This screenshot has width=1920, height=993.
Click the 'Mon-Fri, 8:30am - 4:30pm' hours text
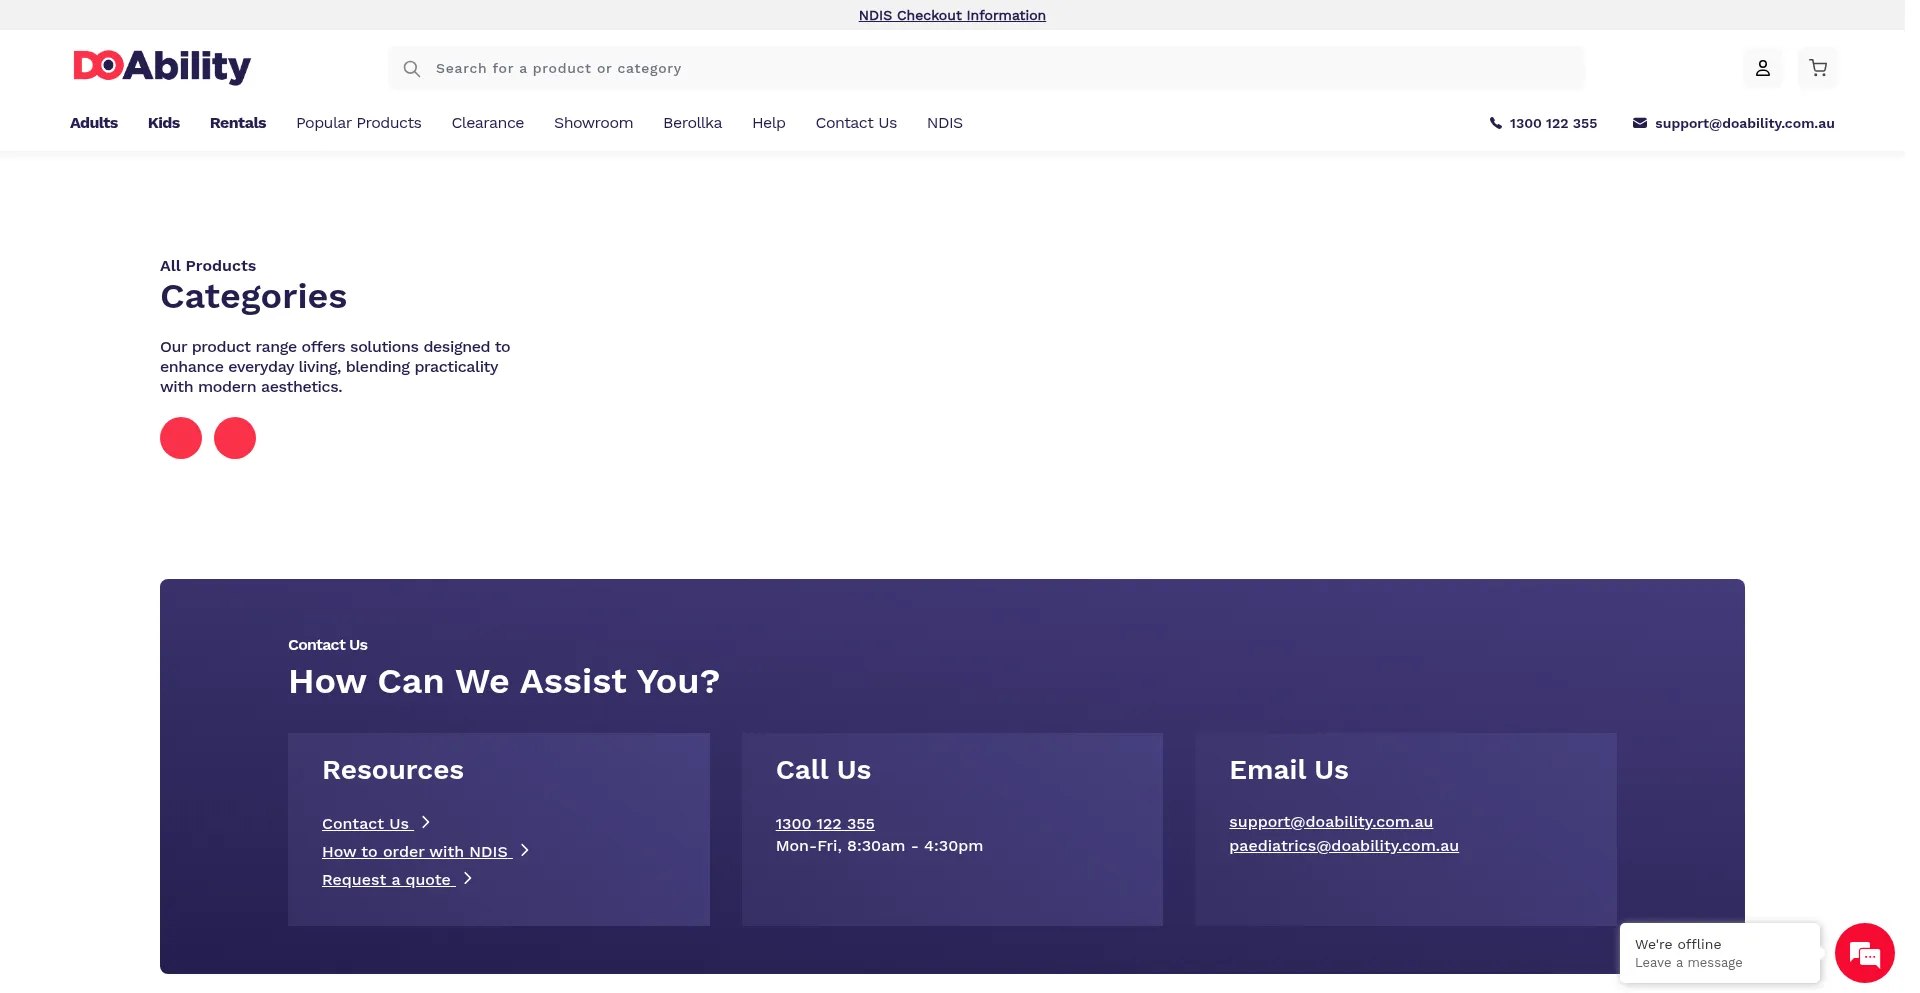[x=879, y=846]
